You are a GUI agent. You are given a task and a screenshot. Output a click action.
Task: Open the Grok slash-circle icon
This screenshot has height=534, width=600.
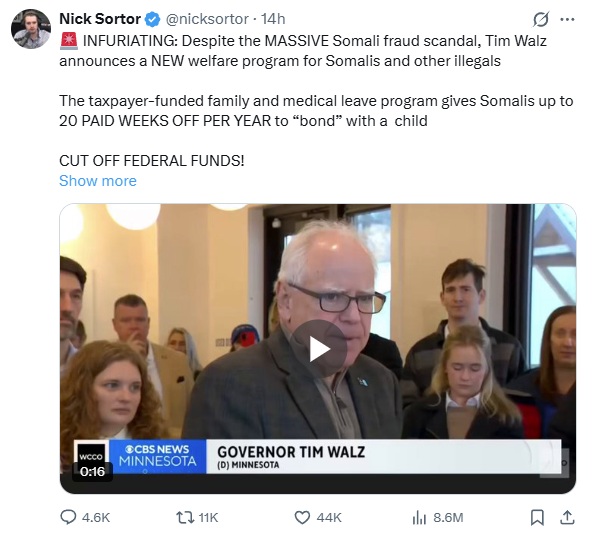(541, 19)
